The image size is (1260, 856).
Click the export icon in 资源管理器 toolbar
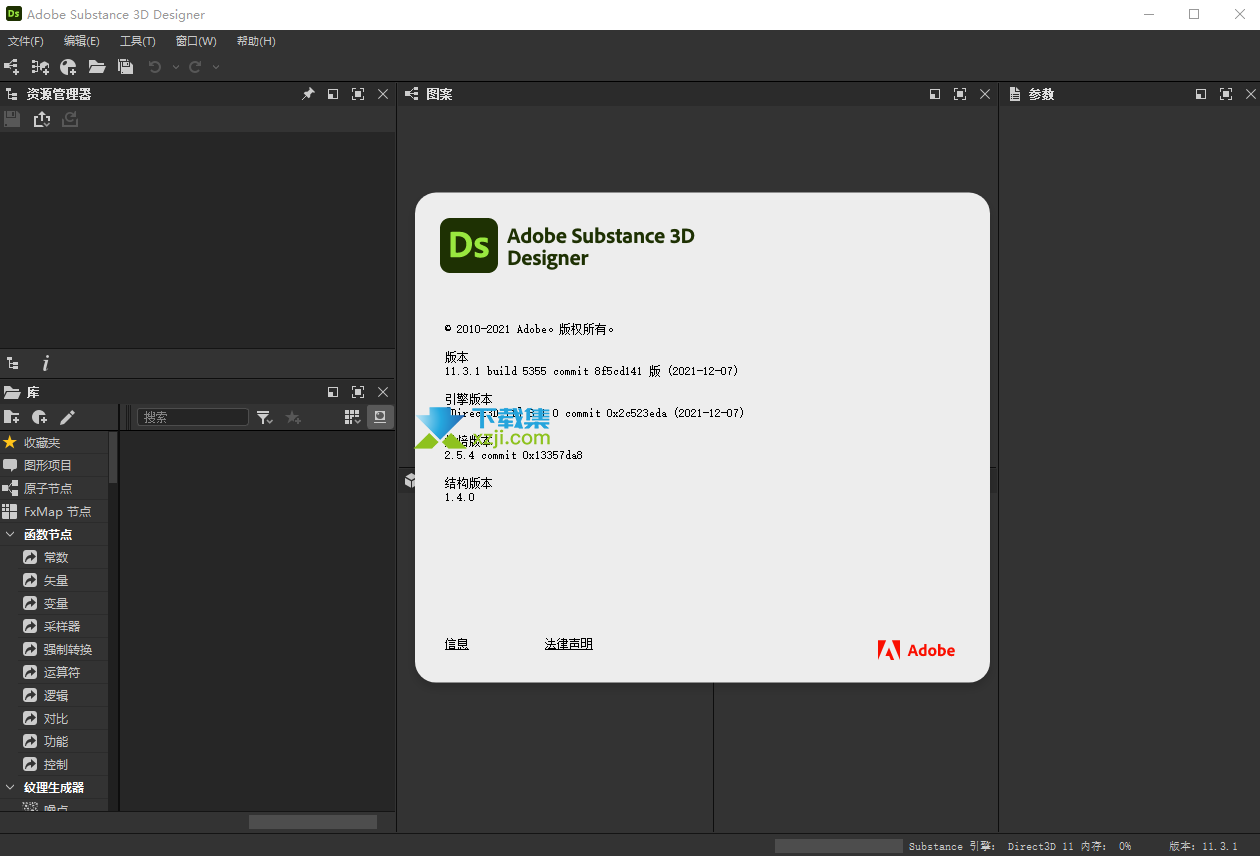point(41,119)
